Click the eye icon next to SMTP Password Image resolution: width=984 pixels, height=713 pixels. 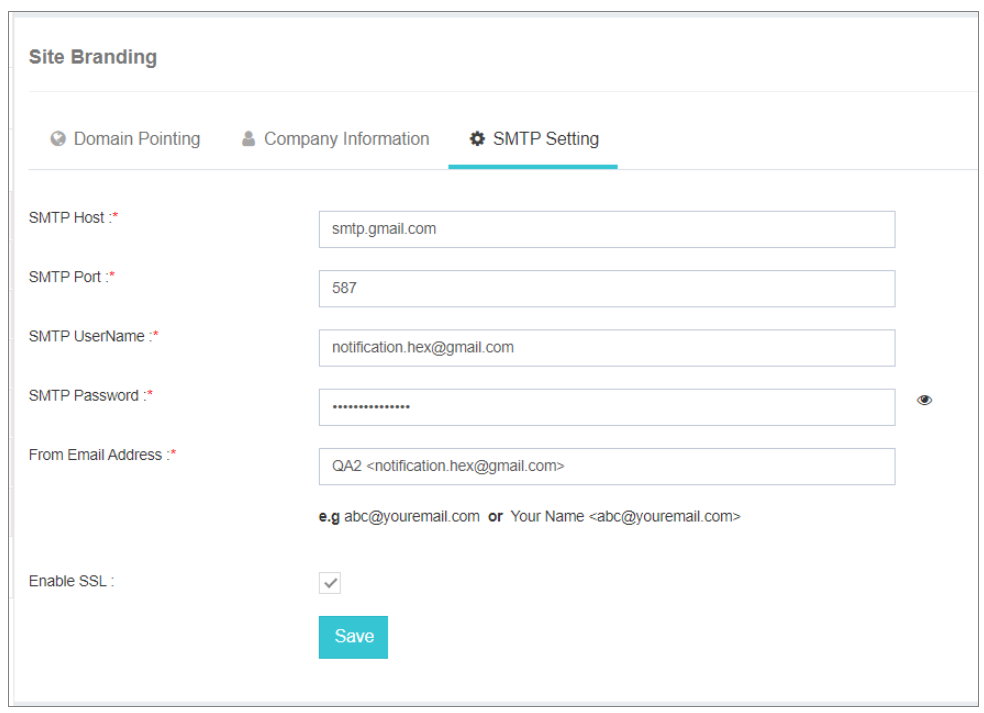point(923,398)
